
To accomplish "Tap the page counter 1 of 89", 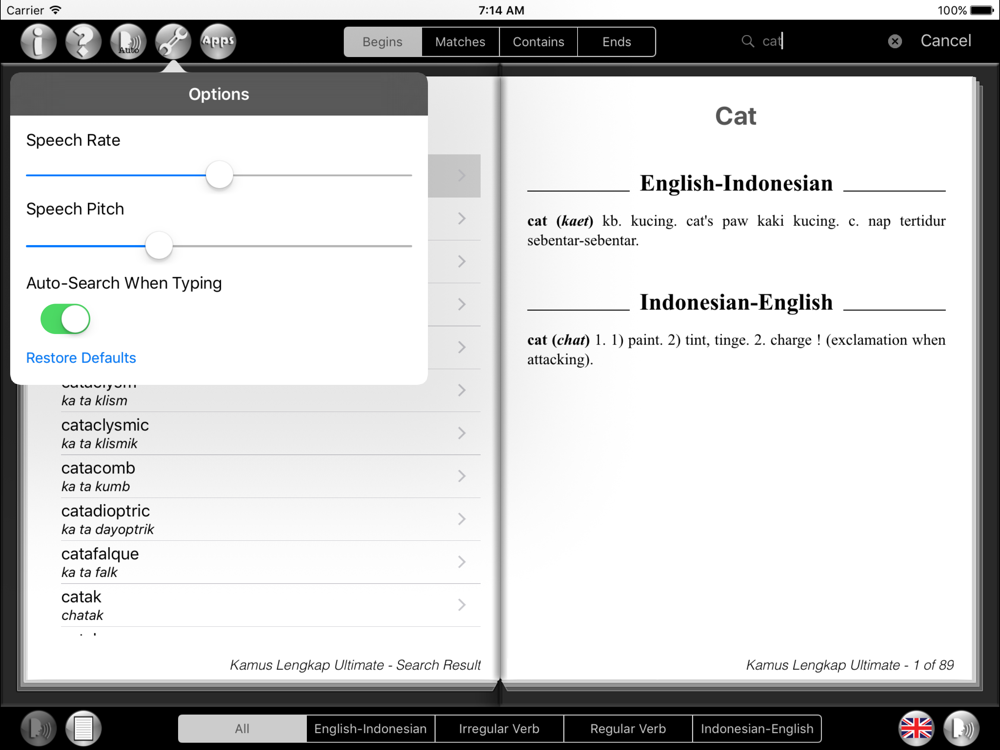I will [x=934, y=665].
